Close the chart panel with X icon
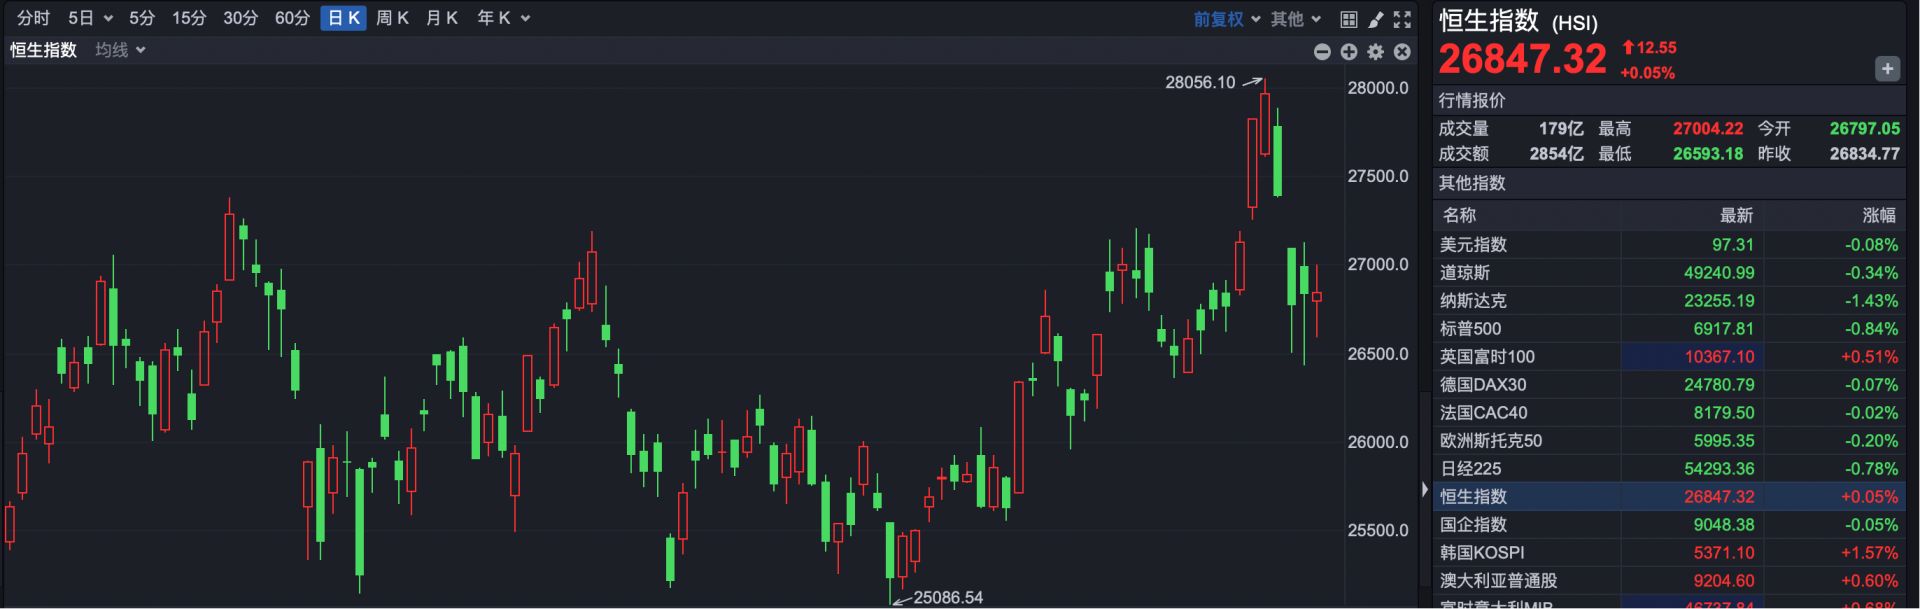Screen dimensions: 1920x609 [x=1402, y=52]
